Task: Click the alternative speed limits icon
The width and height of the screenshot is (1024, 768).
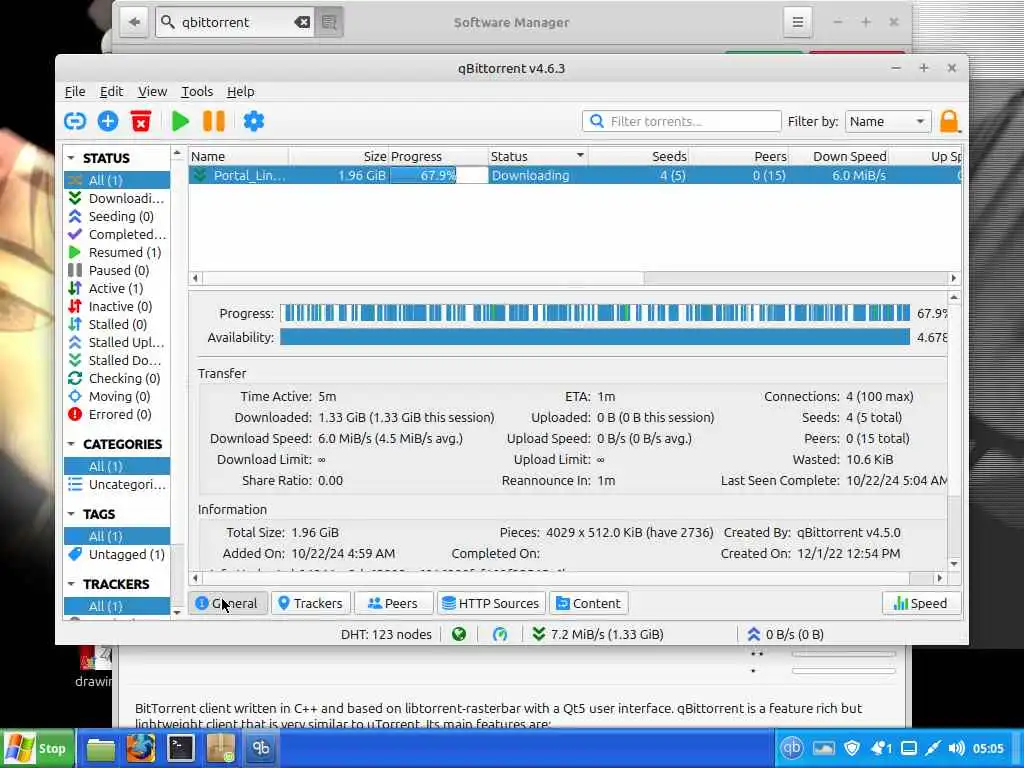Action: (500, 634)
